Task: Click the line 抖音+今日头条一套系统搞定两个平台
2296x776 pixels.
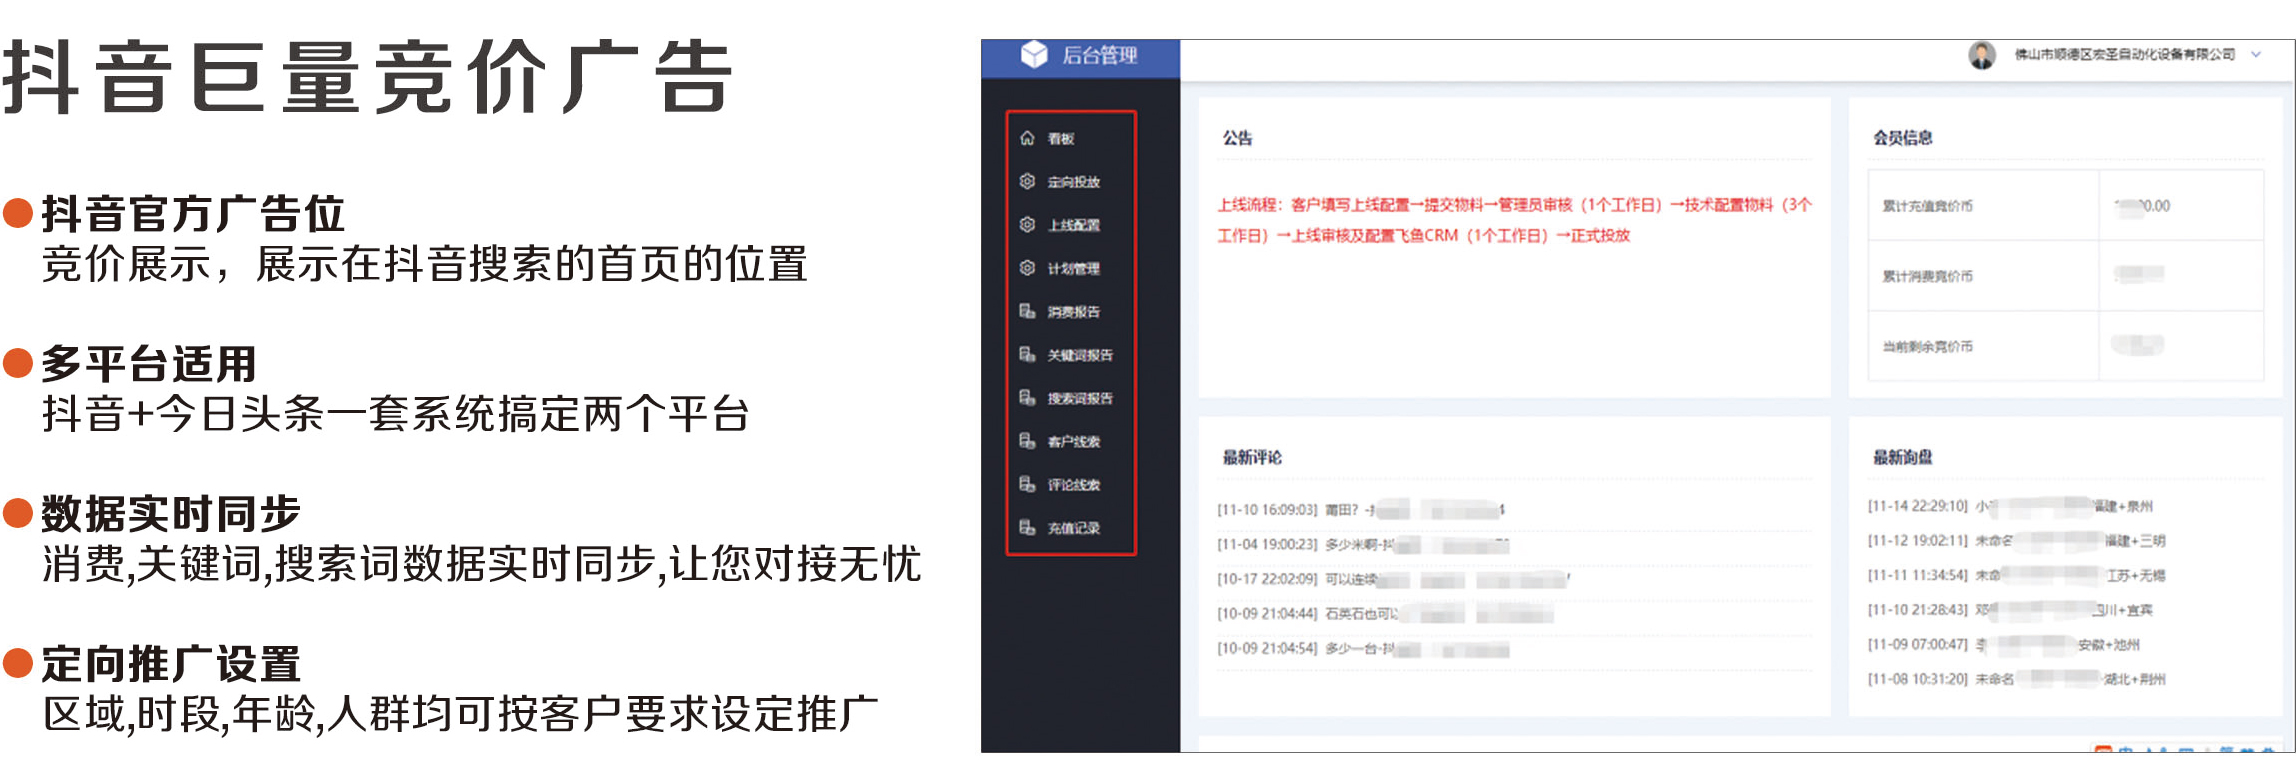Action: coord(396,414)
